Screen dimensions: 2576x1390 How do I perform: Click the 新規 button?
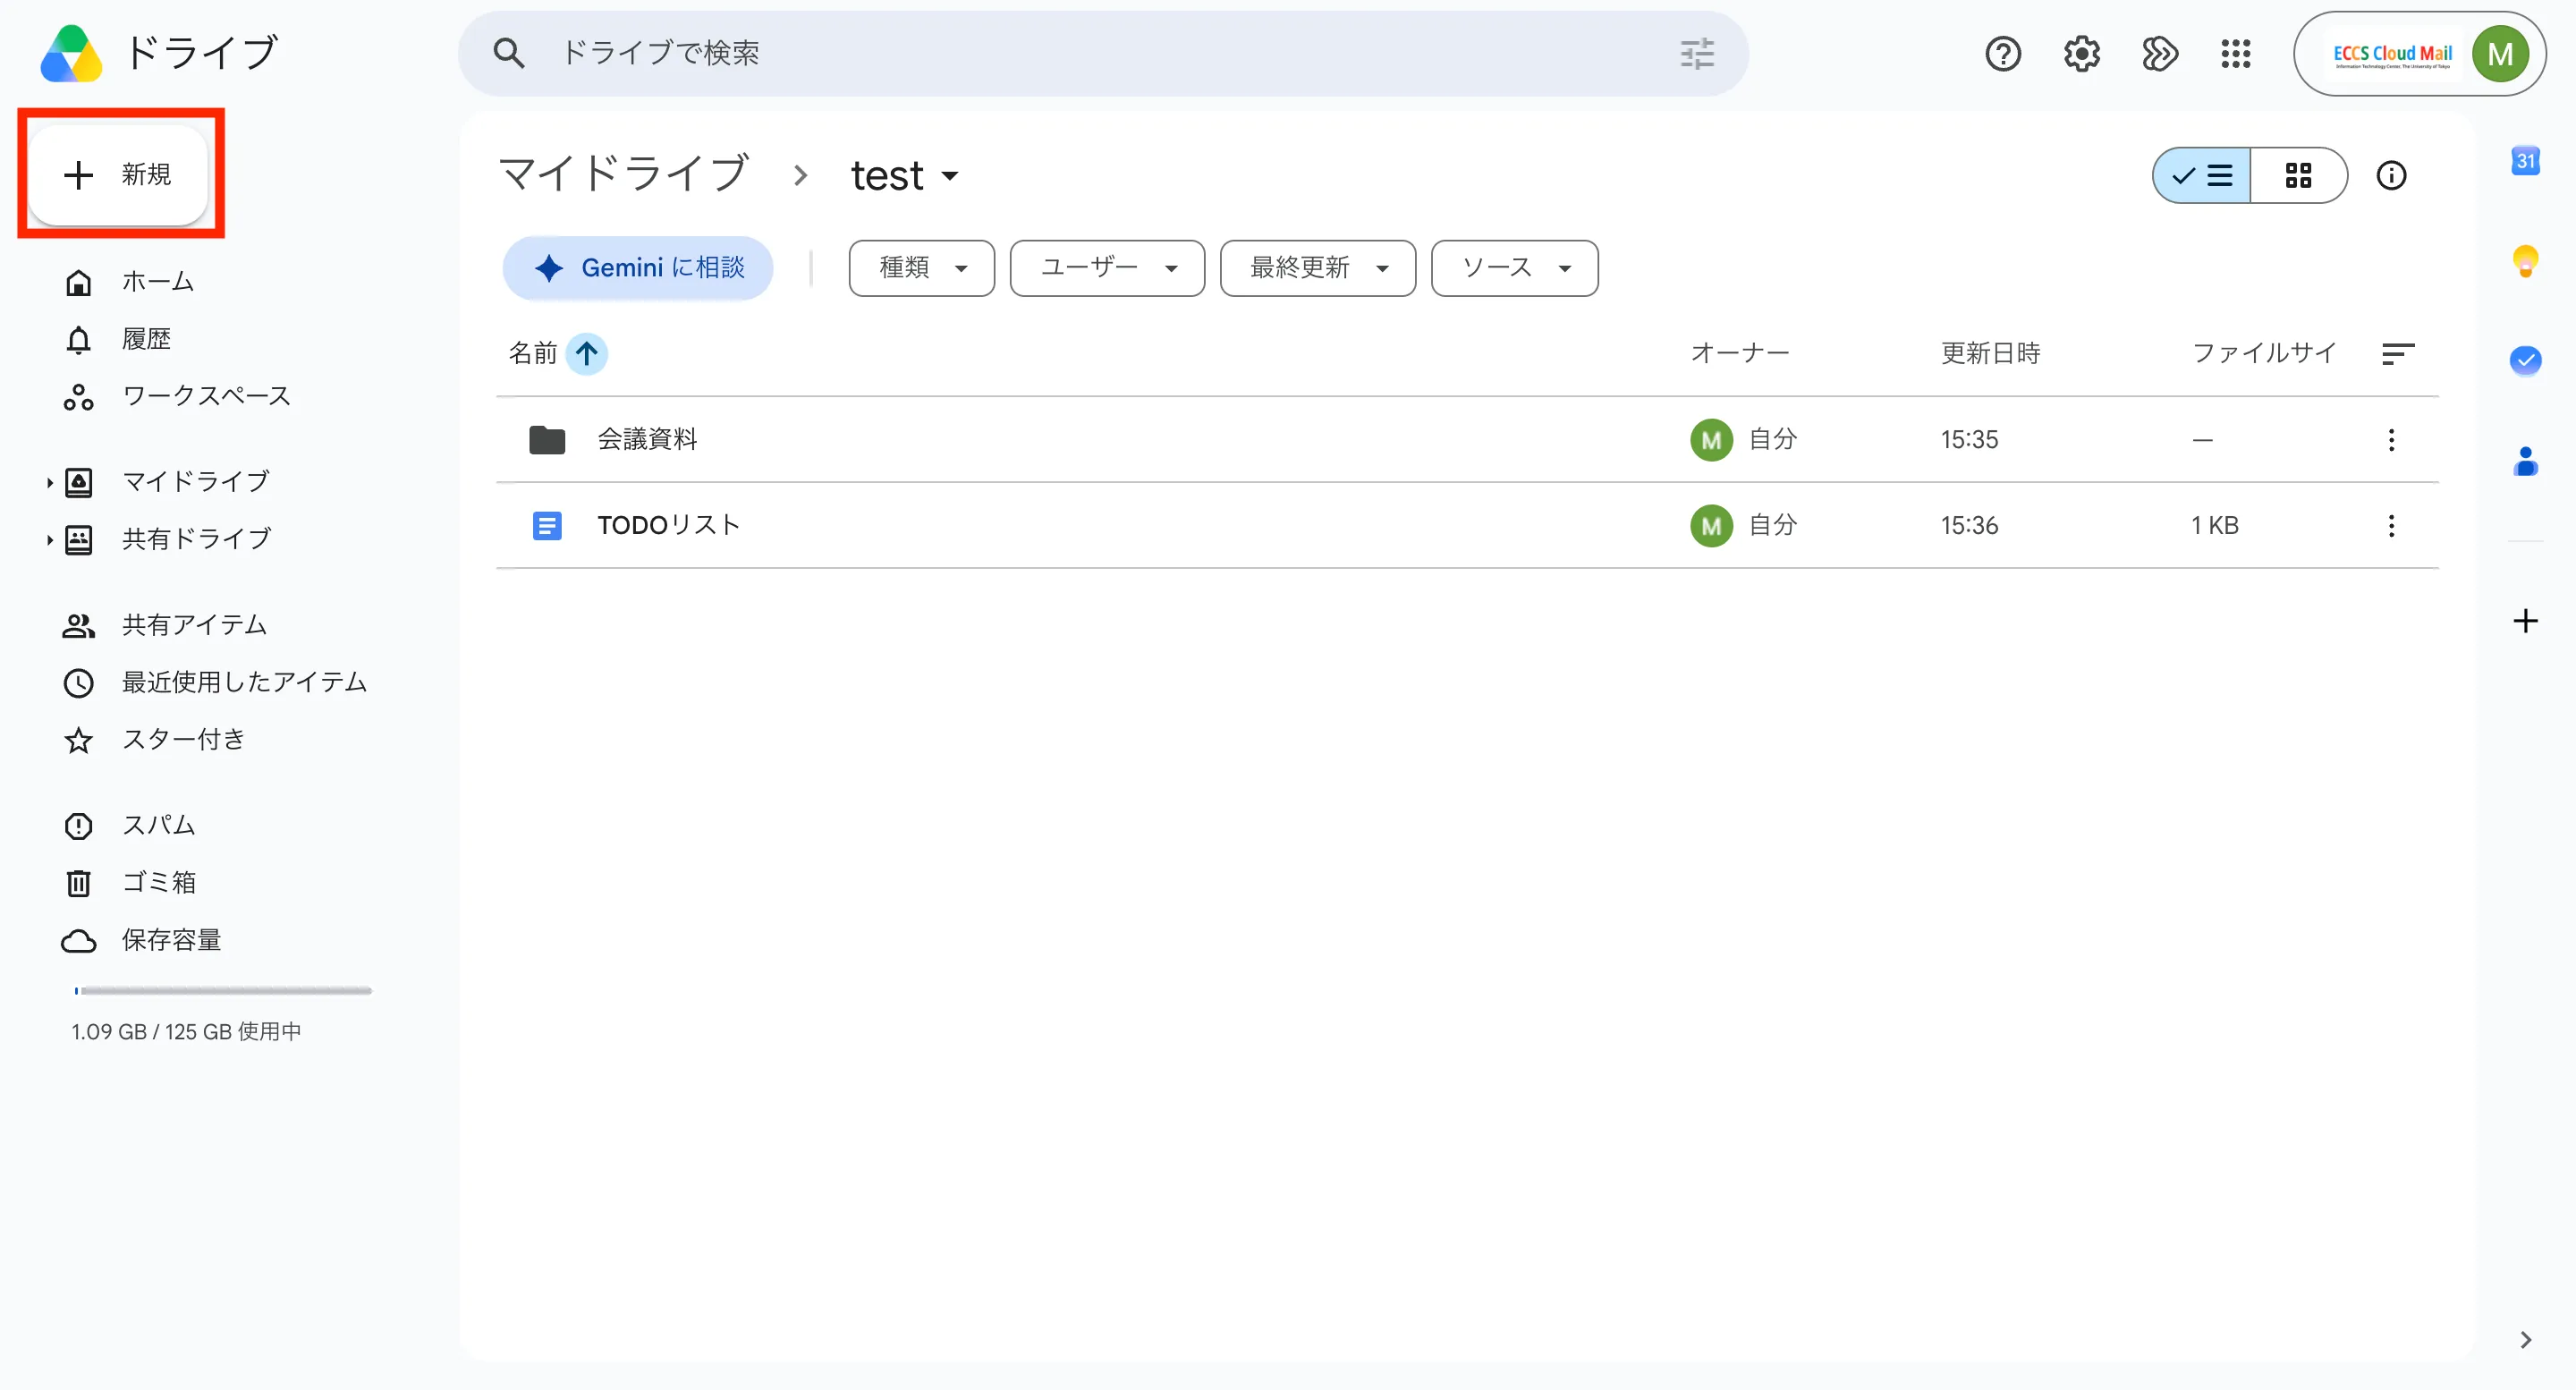(x=118, y=175)
